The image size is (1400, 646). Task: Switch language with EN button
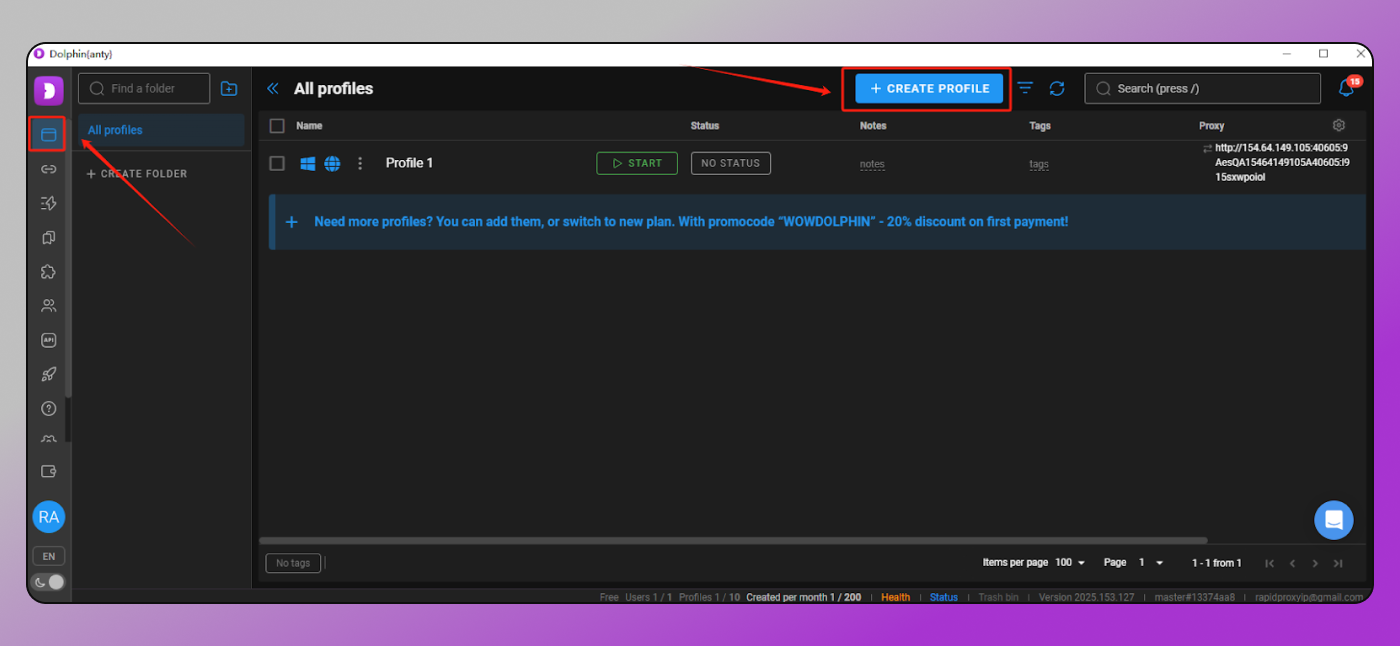[x=48, y=556]
